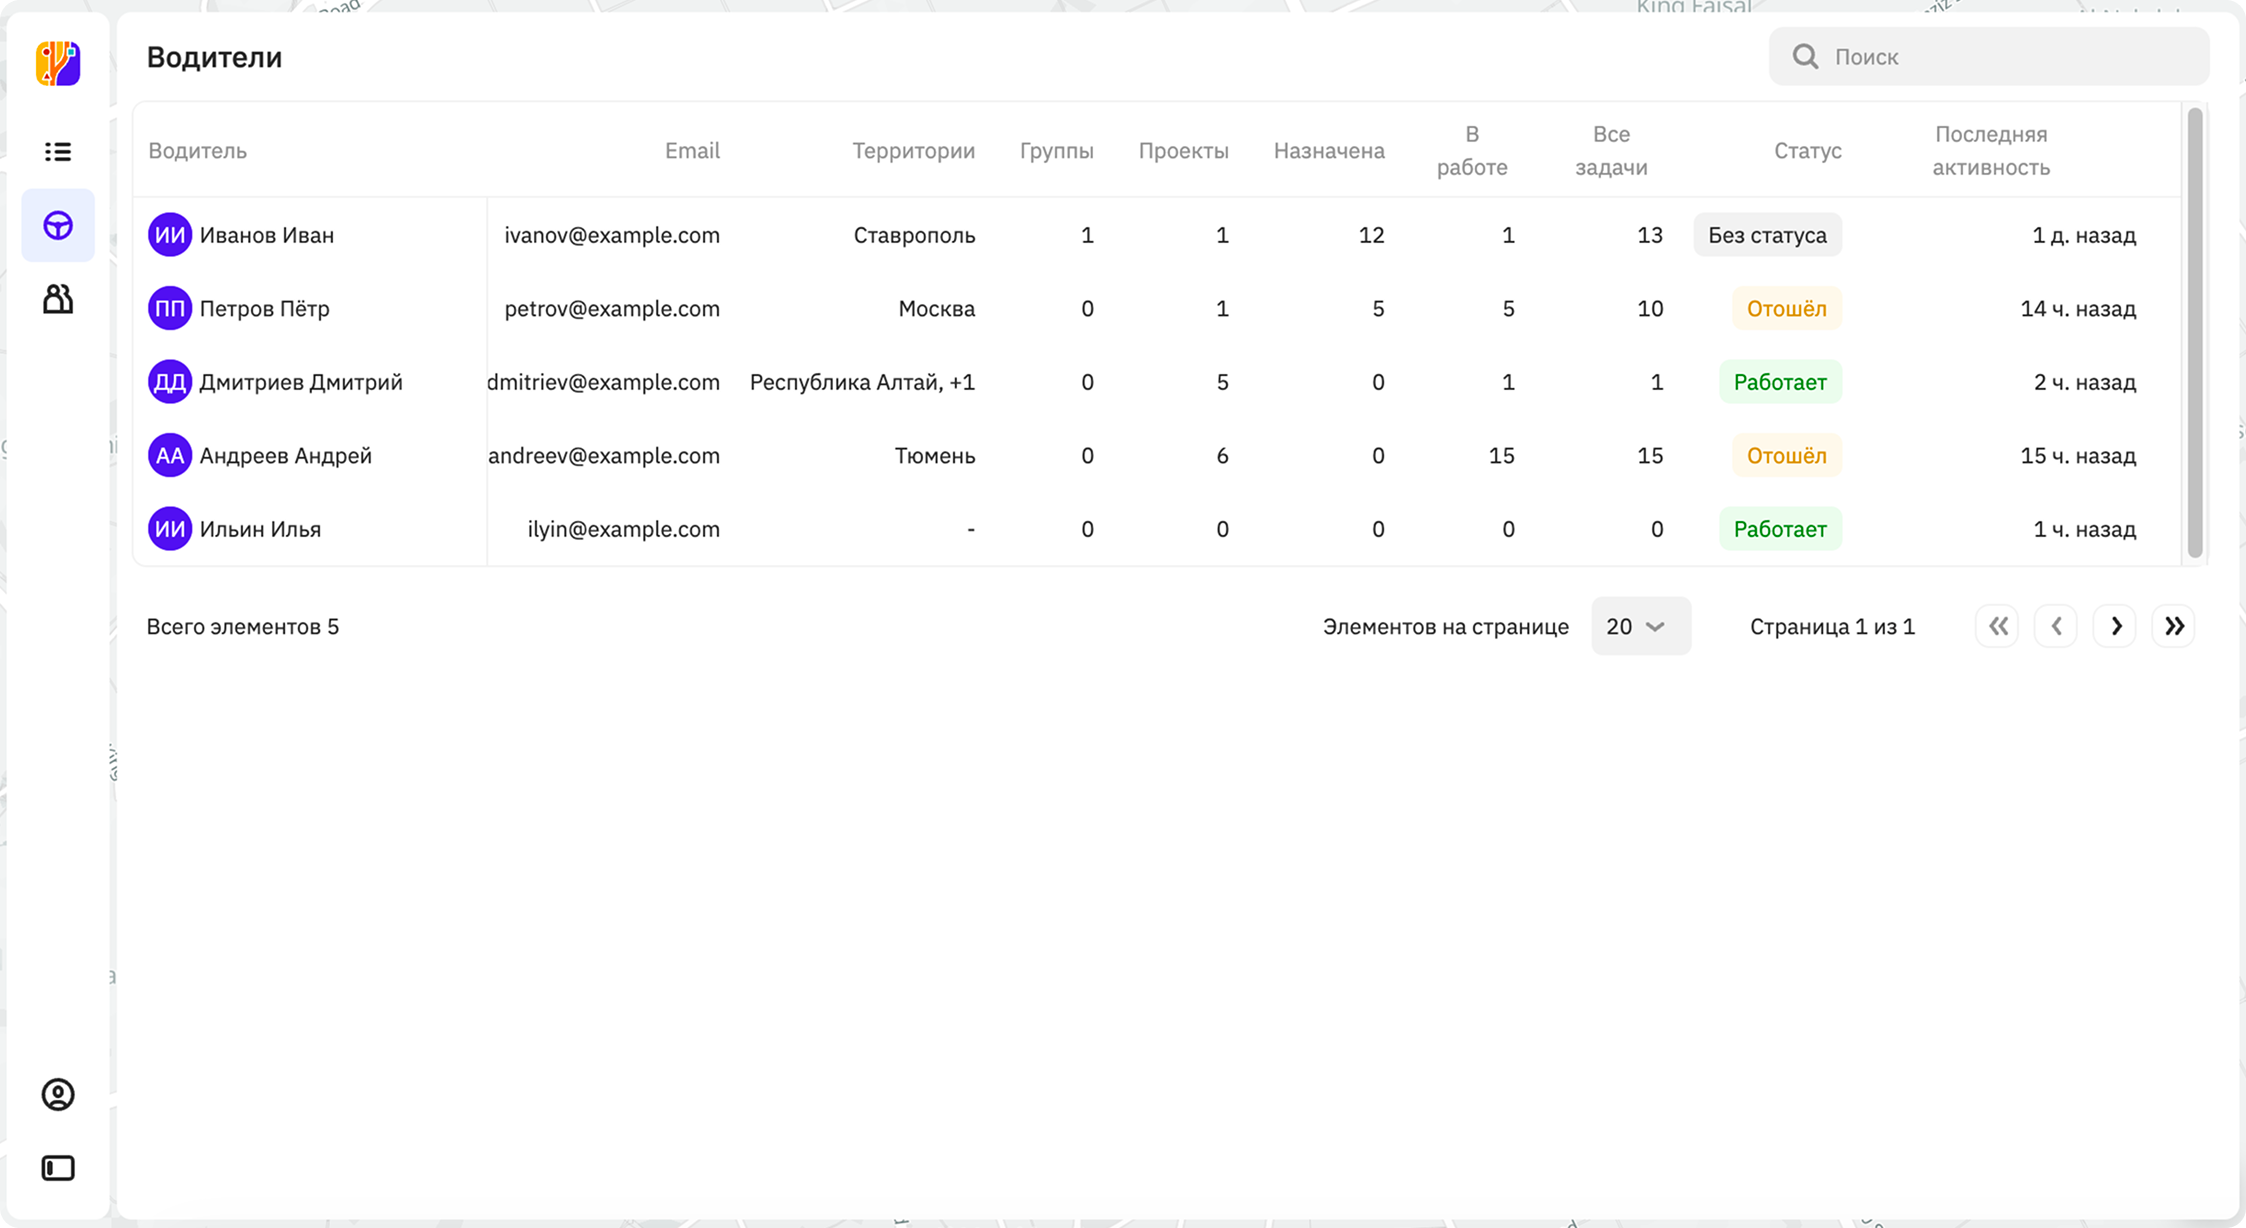The width and height of the screenshot is (2246, 1228).
Task: Click email andreev@example.com
Action: [604, 455]
